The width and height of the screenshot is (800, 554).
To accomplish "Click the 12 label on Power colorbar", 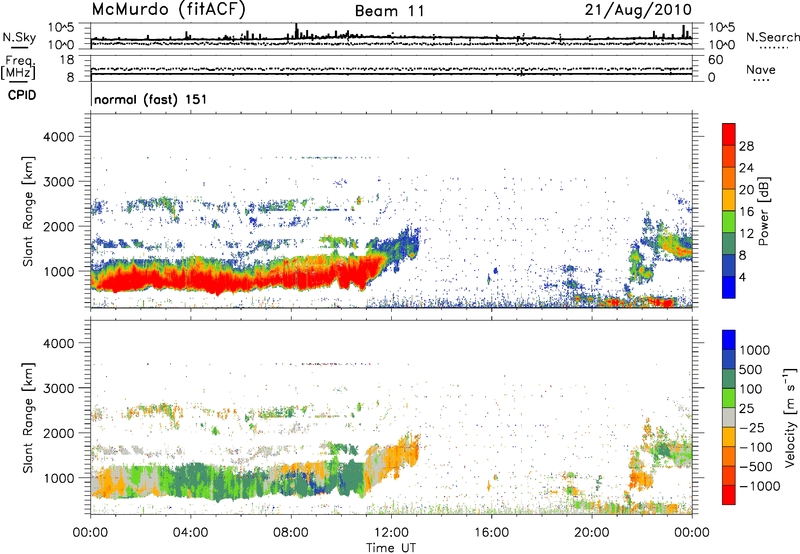I will click(x=746, y=234).
